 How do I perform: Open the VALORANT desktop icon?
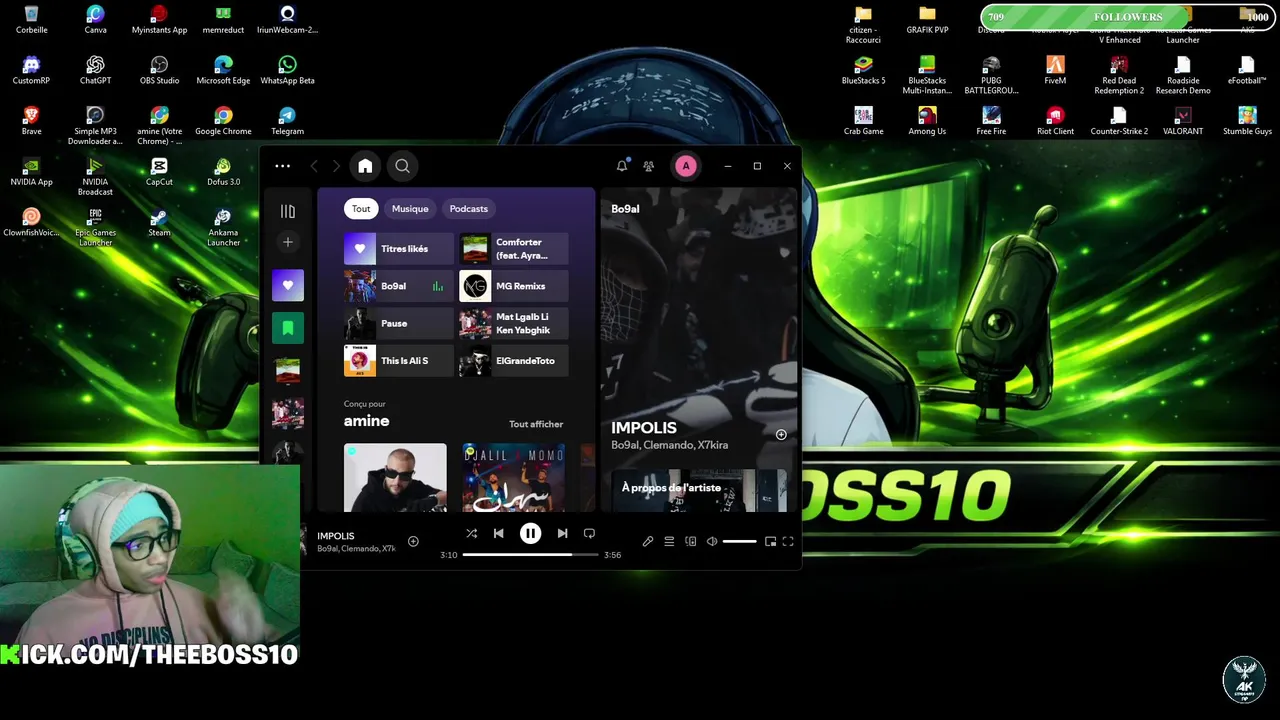click(1183, 121)
